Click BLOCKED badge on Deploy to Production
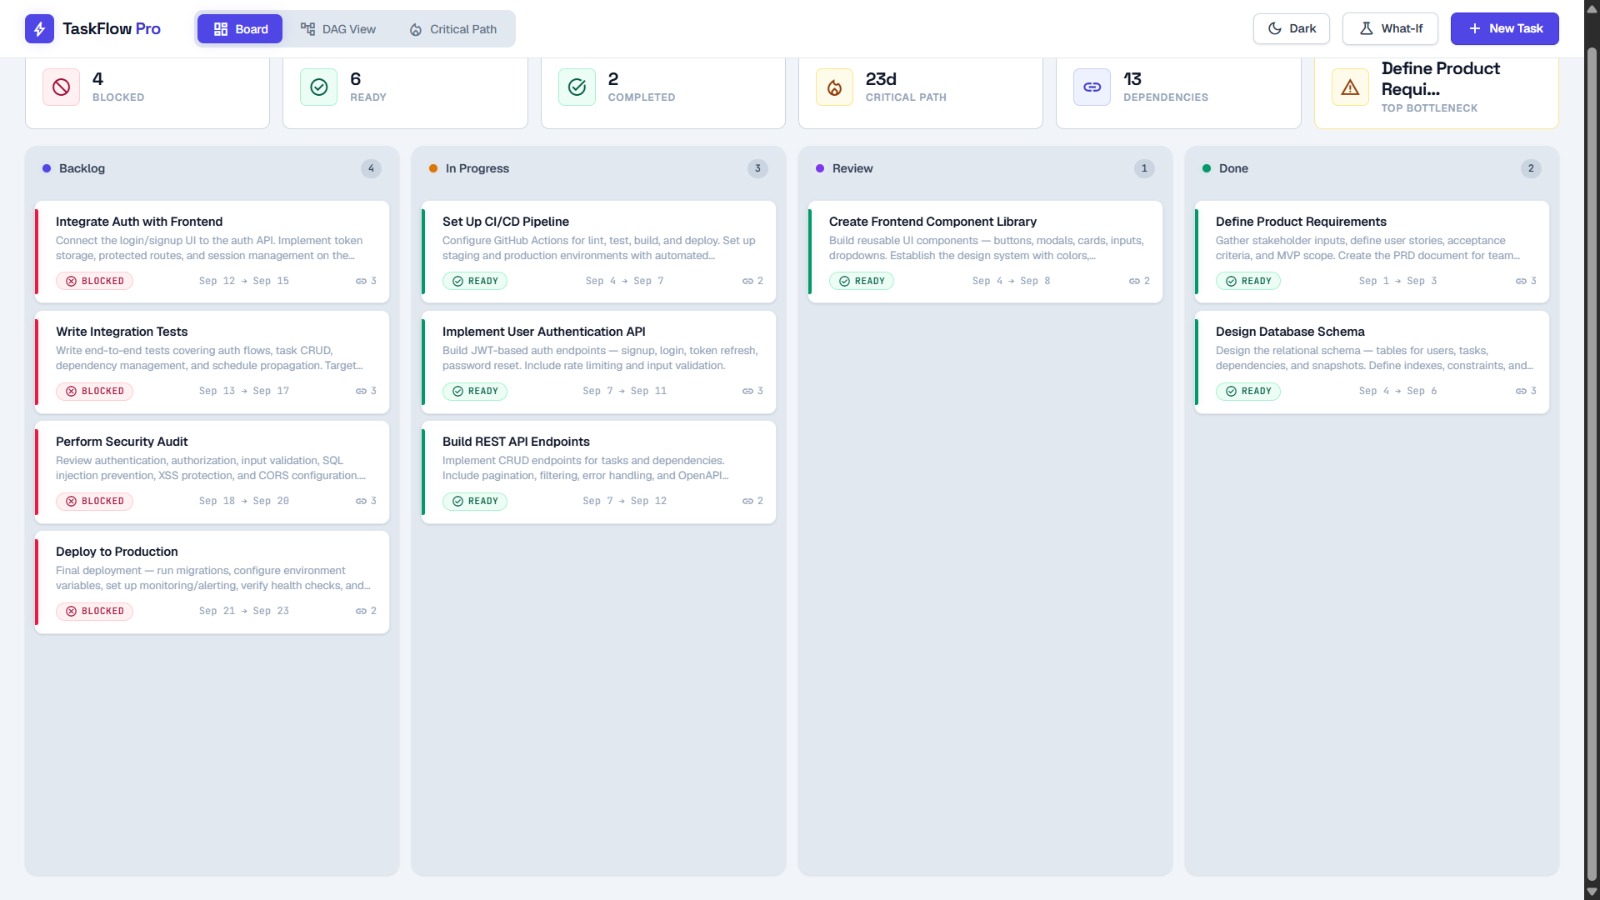Viewport: 1600px width, 900px height. point(95,611)
